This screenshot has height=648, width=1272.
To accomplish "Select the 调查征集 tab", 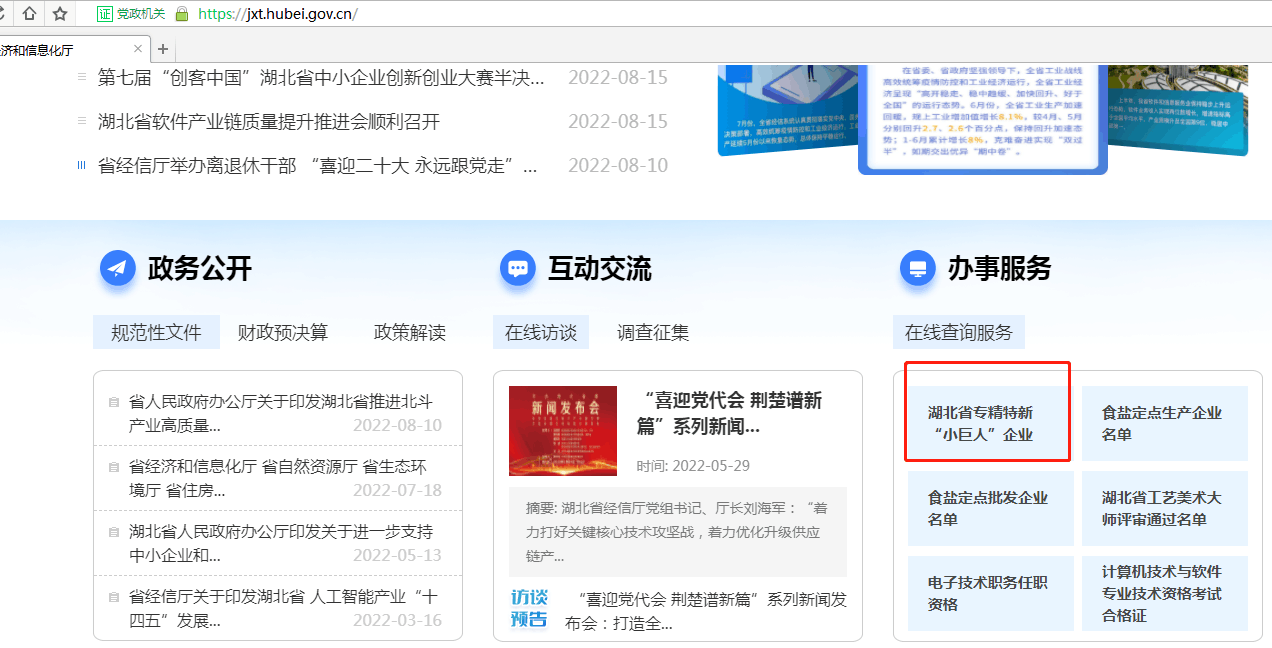I will (652, 332).
